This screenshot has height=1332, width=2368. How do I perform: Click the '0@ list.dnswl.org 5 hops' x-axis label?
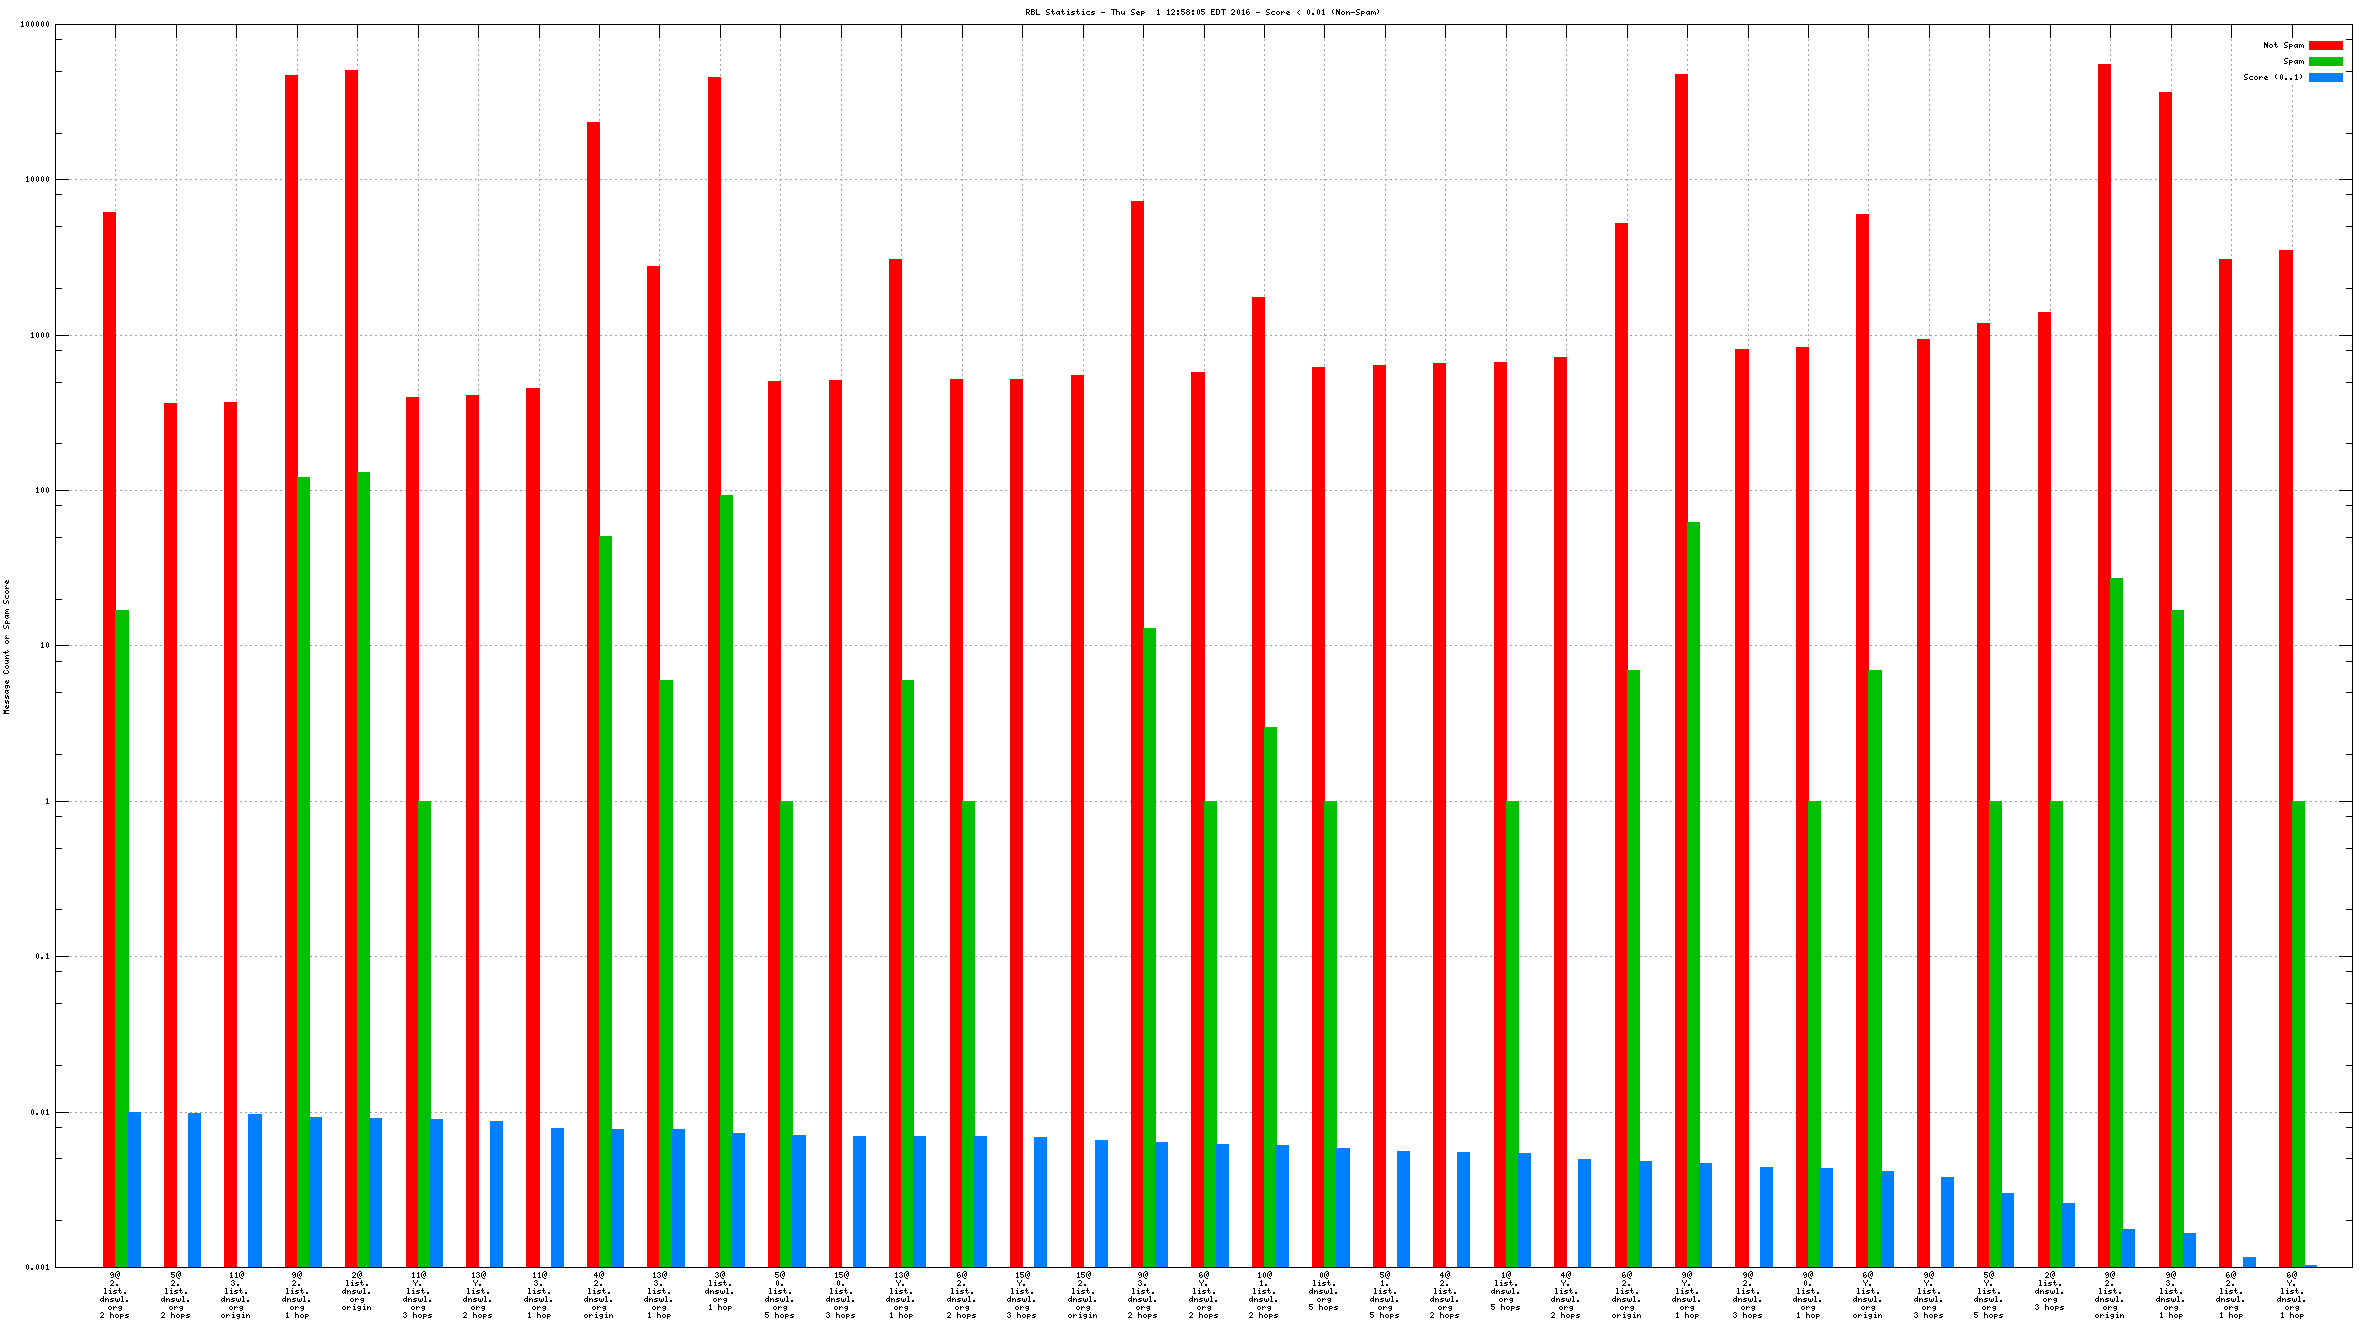coord(1324,1291)
